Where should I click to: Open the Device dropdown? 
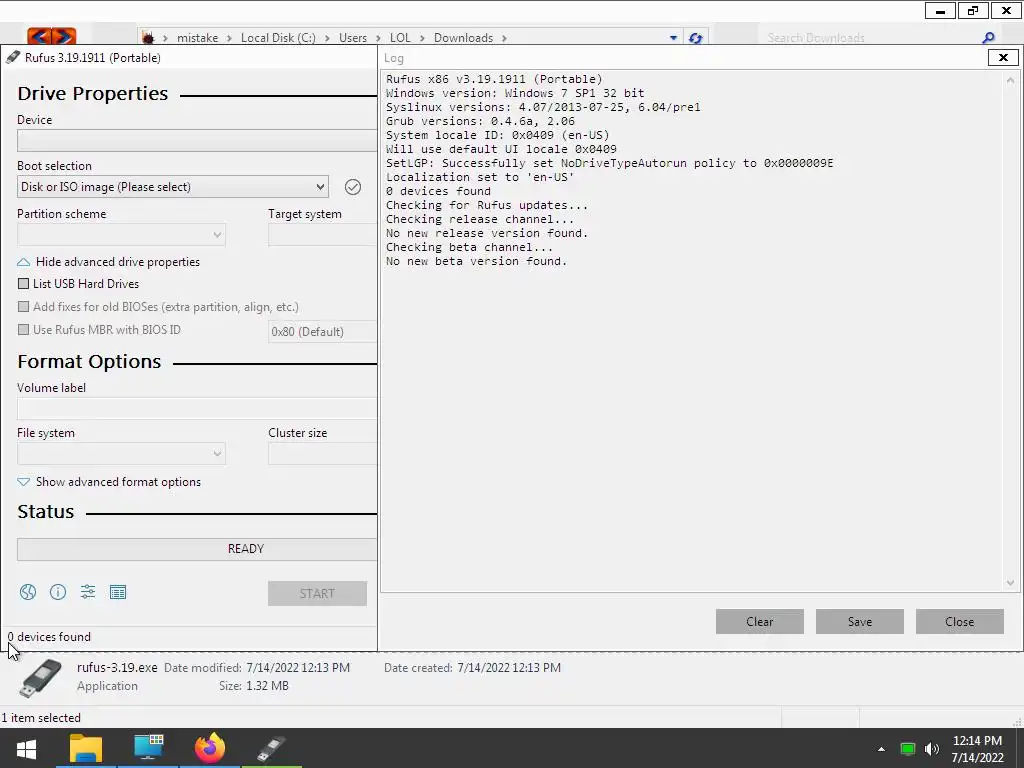pos(197,140)
